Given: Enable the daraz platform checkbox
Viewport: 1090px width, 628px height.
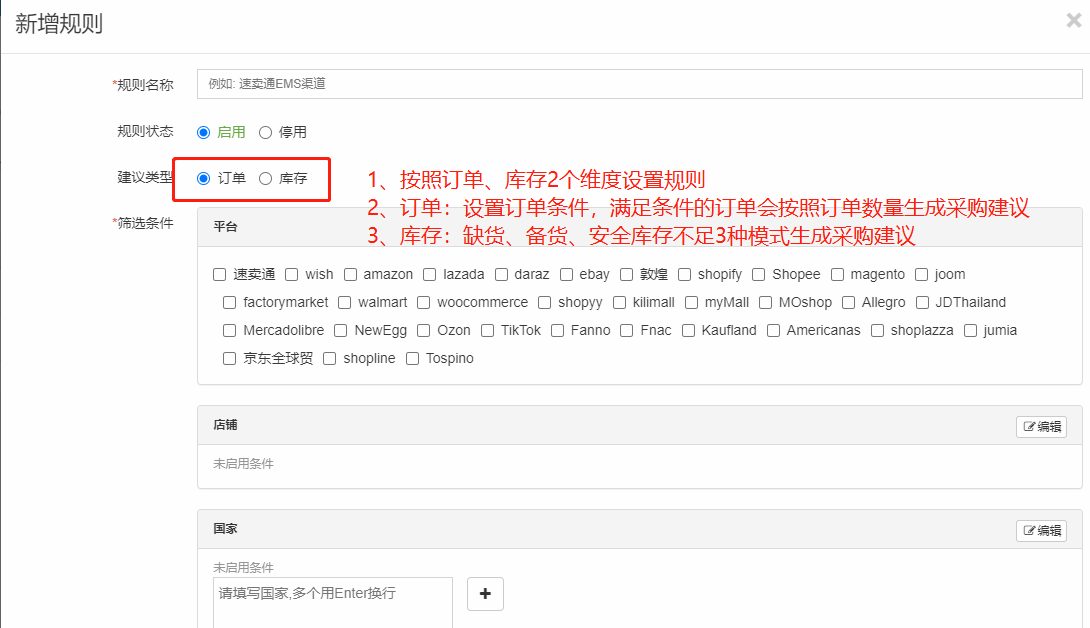Looking at the screenshot, I should (501, 275).
